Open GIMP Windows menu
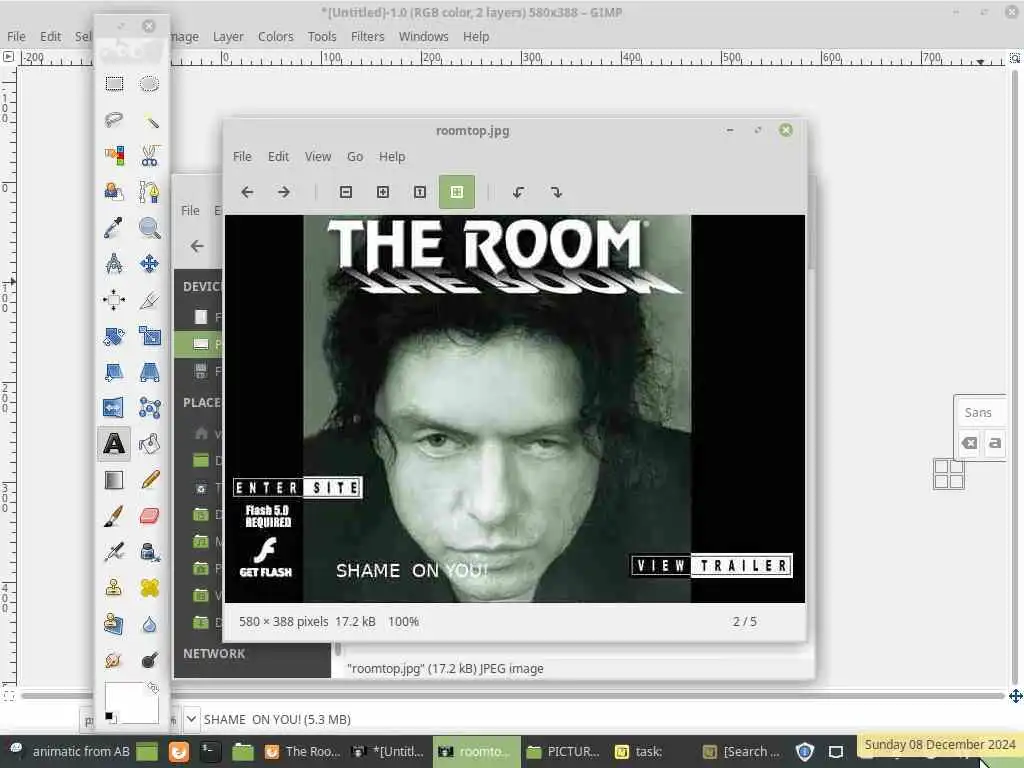This screenshot has width=1024, height=768. [423, 37]
